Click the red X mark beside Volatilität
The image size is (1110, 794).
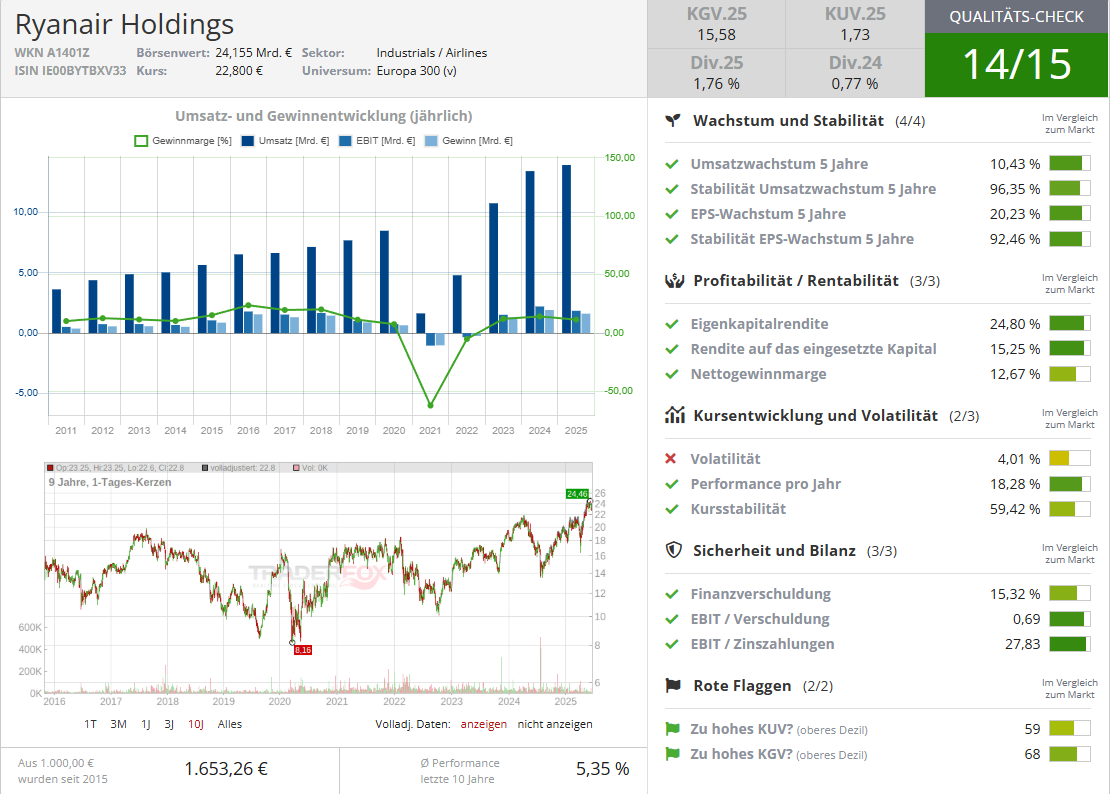pos(671,459)
